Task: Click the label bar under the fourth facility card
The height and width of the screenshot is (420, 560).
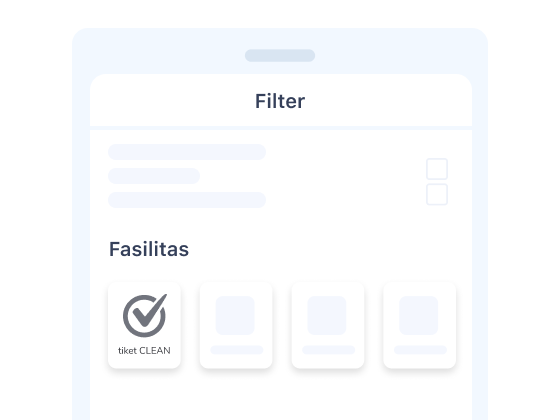Action: [420, 350]
